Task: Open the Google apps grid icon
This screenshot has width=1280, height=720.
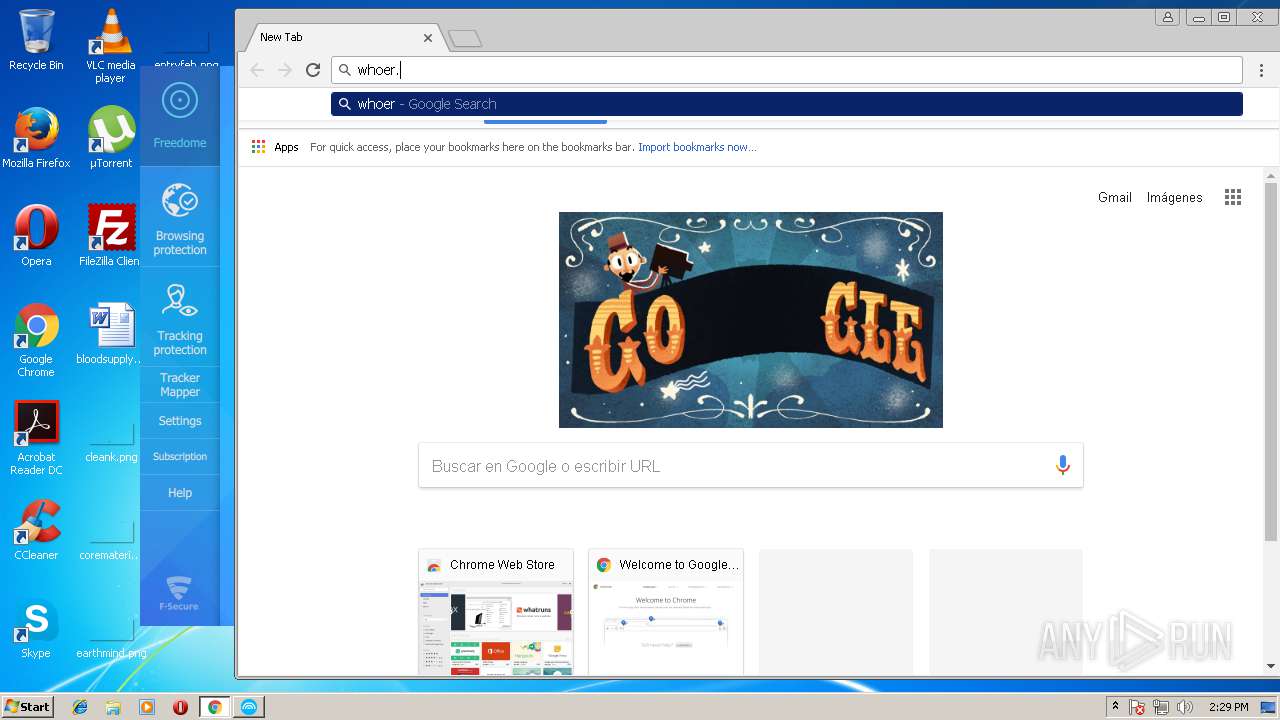Action: tap(1233, 197)
